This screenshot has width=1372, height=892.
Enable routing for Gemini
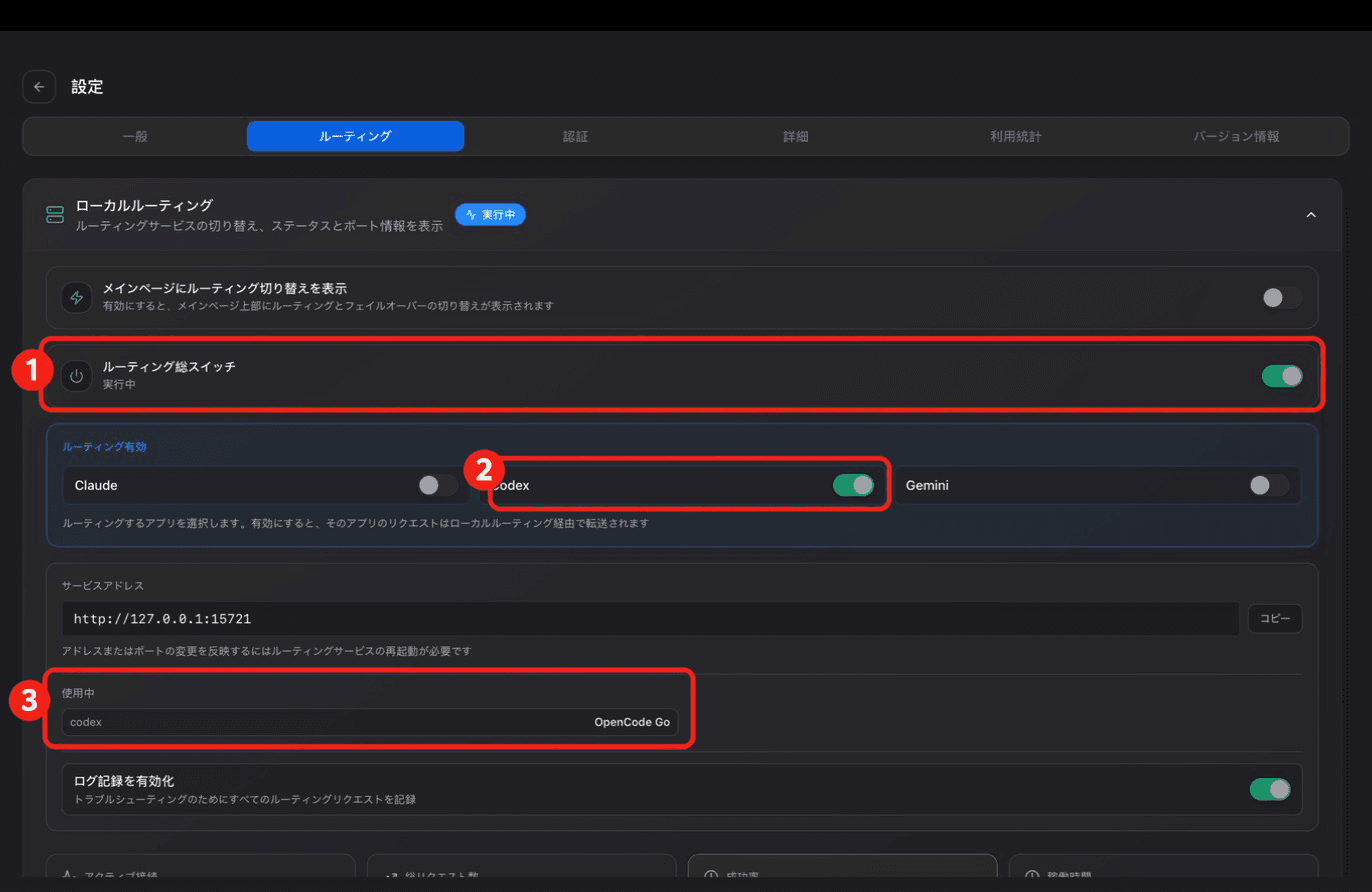(x=1269, y=485)
